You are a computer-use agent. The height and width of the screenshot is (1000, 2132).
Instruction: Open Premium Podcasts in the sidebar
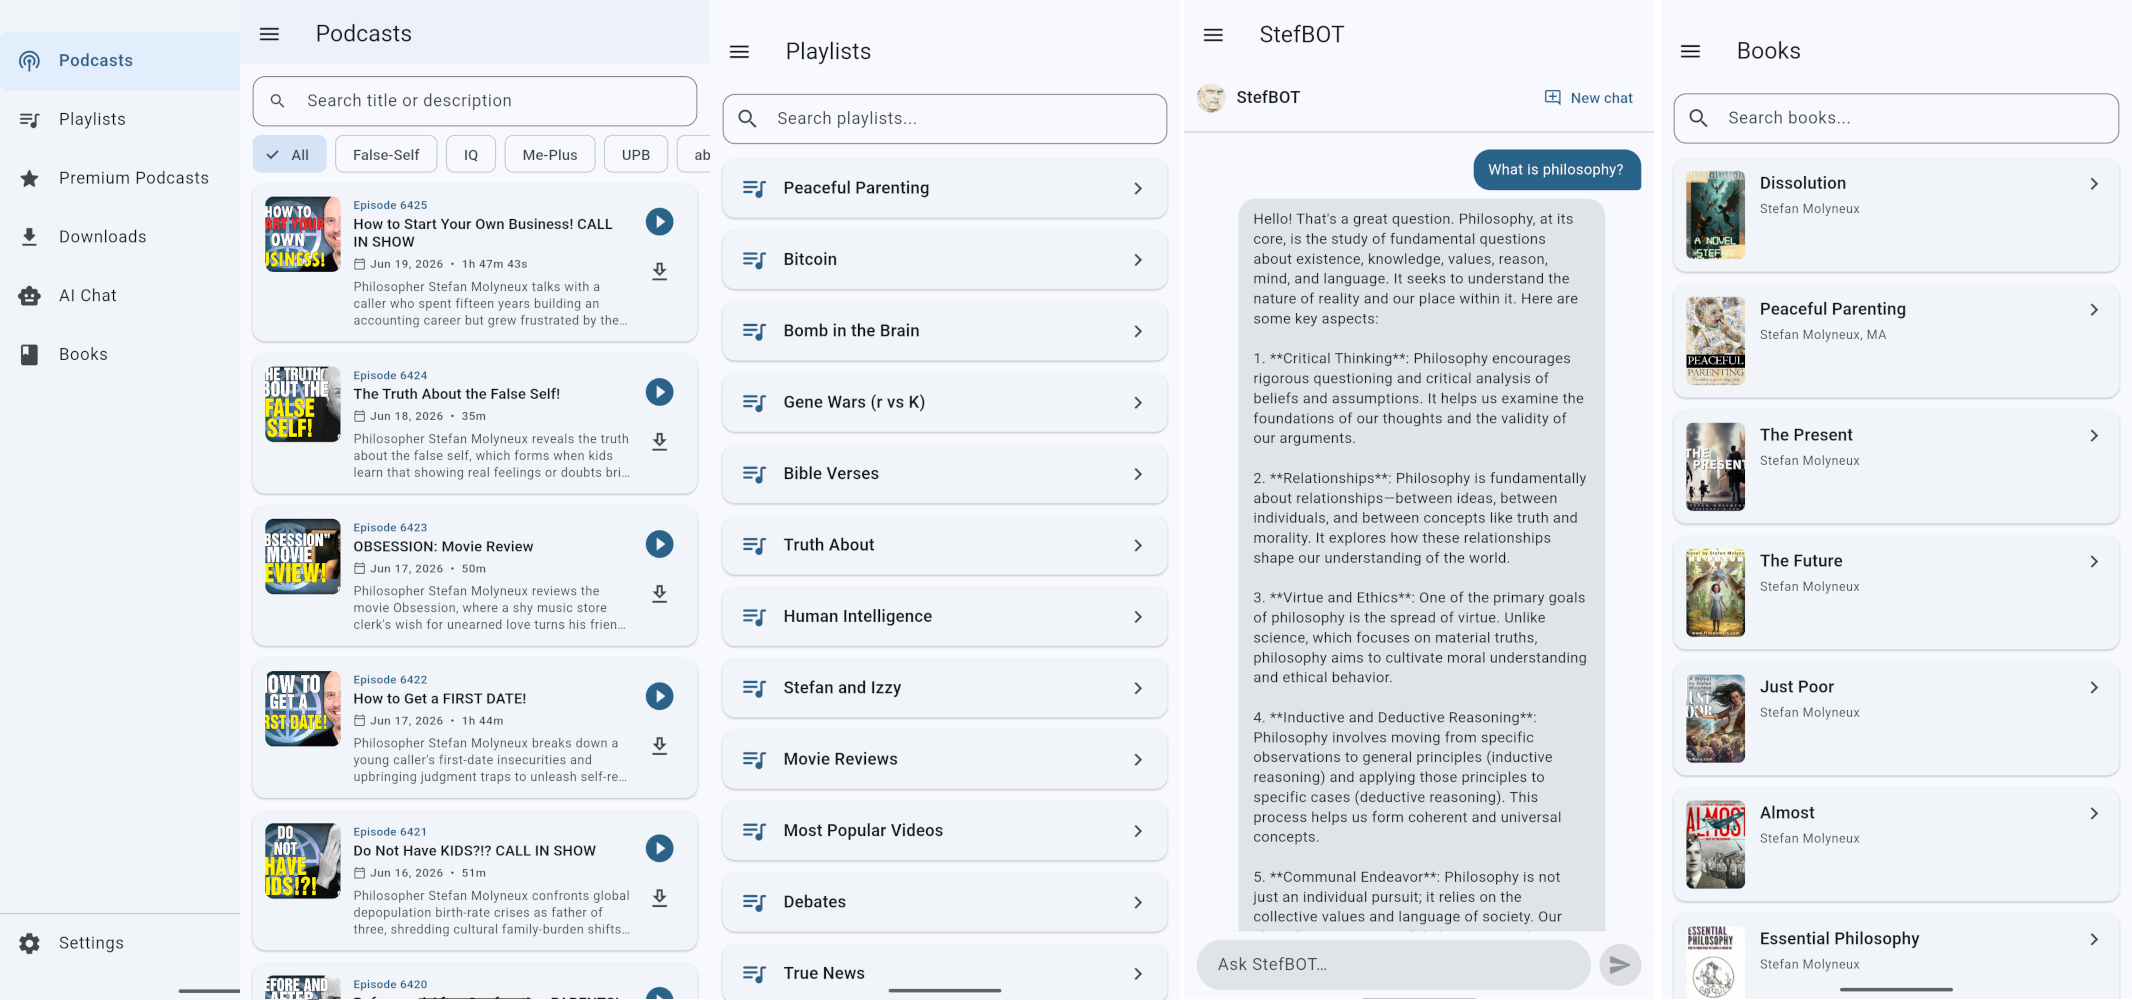pos(120,178)
